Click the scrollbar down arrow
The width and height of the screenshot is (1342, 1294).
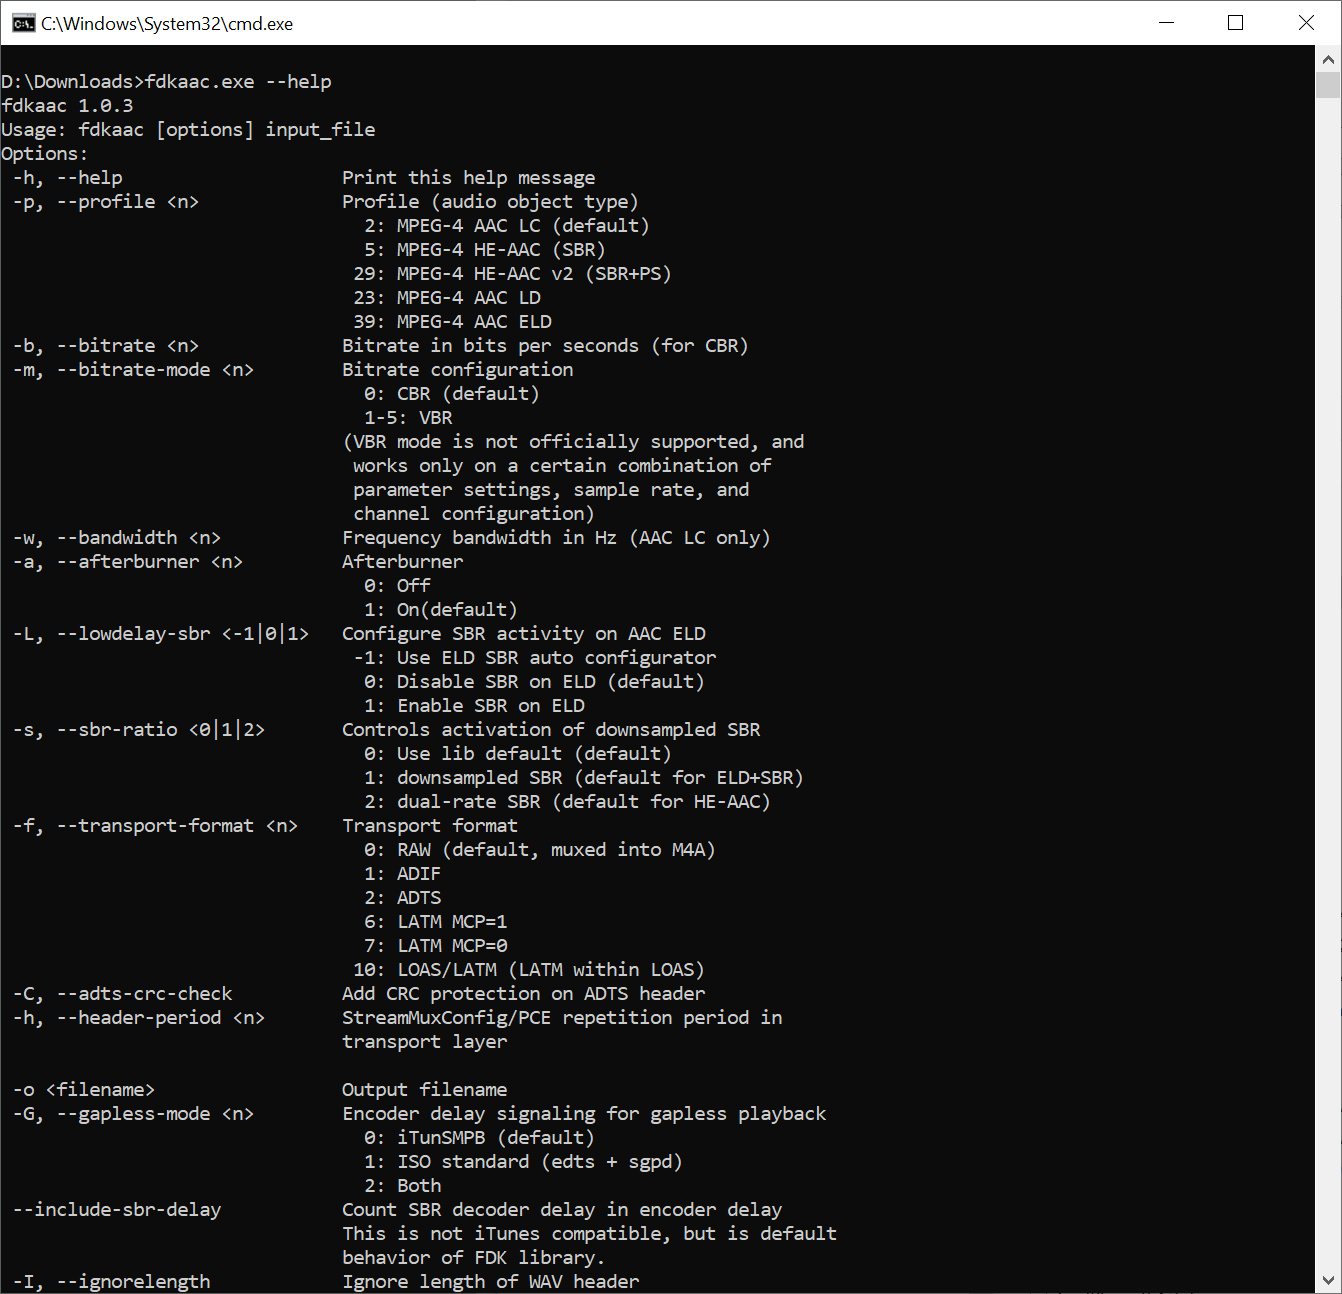[1328, 1280]
